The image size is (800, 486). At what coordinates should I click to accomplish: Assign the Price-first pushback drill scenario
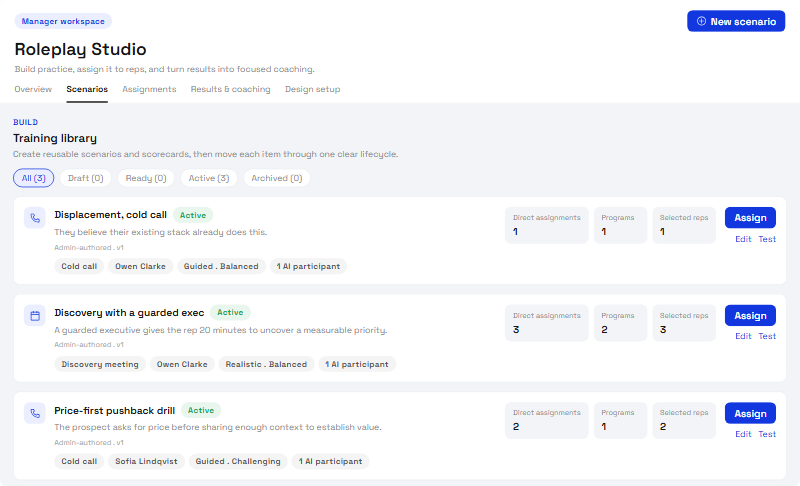coord(750,414)
